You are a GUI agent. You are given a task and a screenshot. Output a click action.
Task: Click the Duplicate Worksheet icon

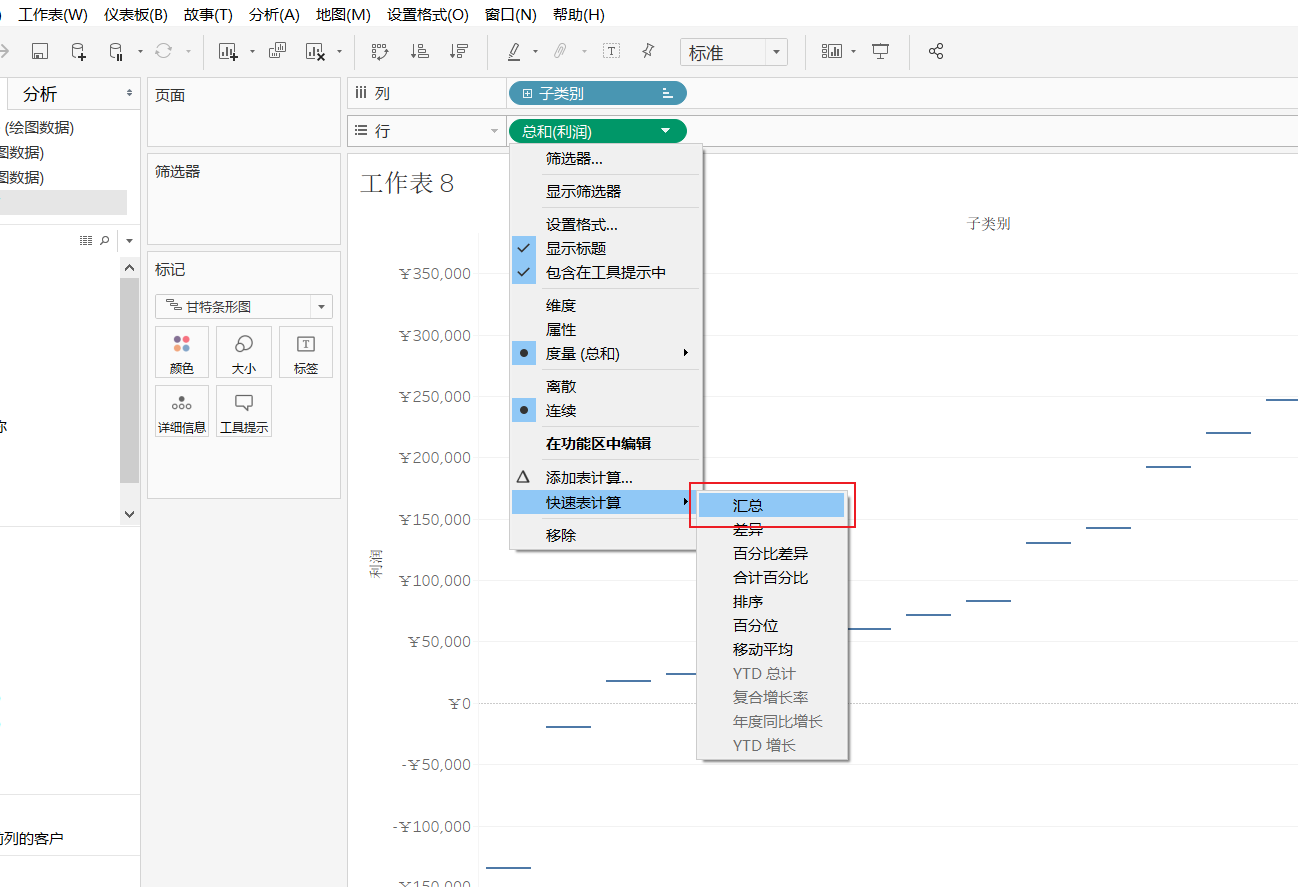tap(278, 51)
